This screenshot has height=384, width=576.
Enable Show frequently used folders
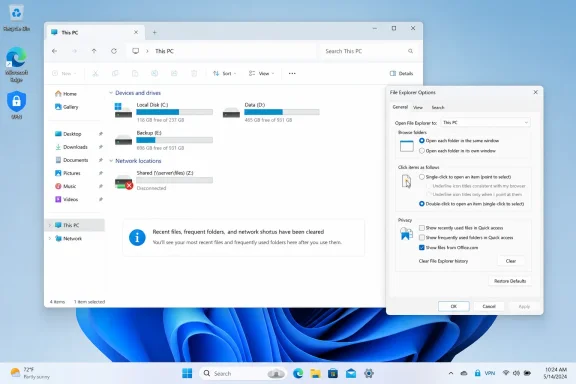click(422, 238)
